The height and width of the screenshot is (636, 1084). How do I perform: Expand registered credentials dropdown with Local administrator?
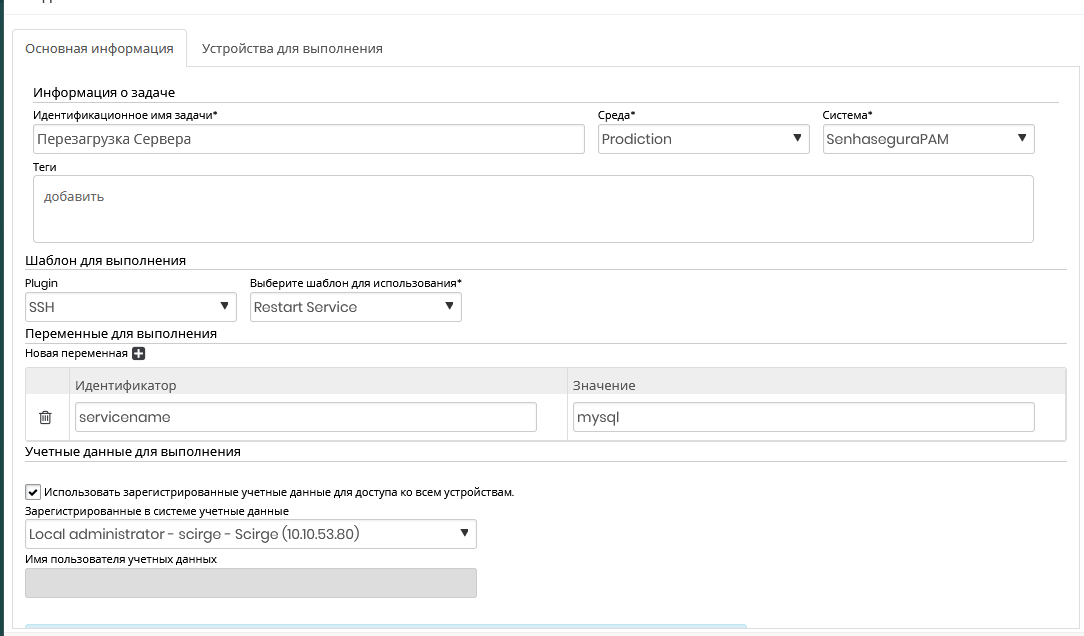point(250,534)
